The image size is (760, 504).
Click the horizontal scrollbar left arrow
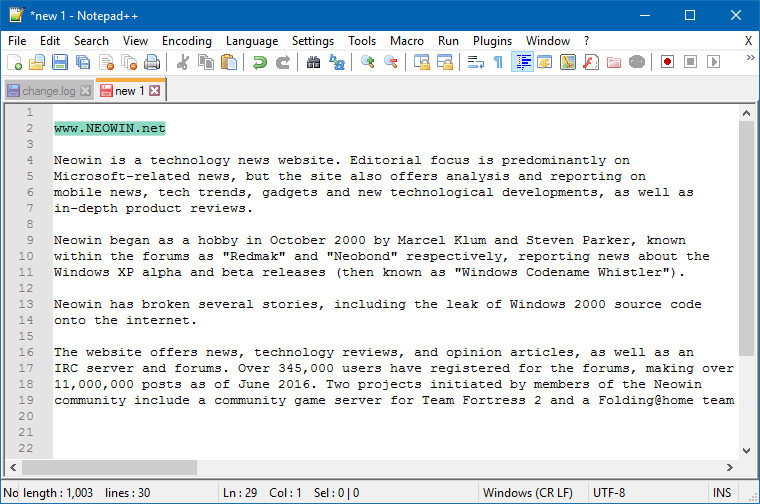coord(13,468)
